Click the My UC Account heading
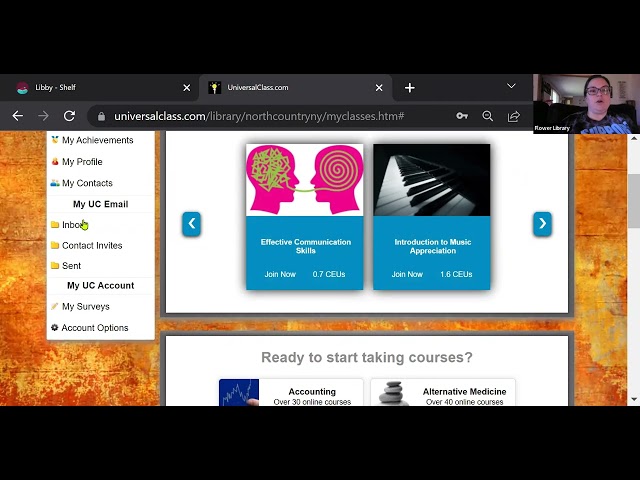The image size is (640, 480). coord(100,285)
